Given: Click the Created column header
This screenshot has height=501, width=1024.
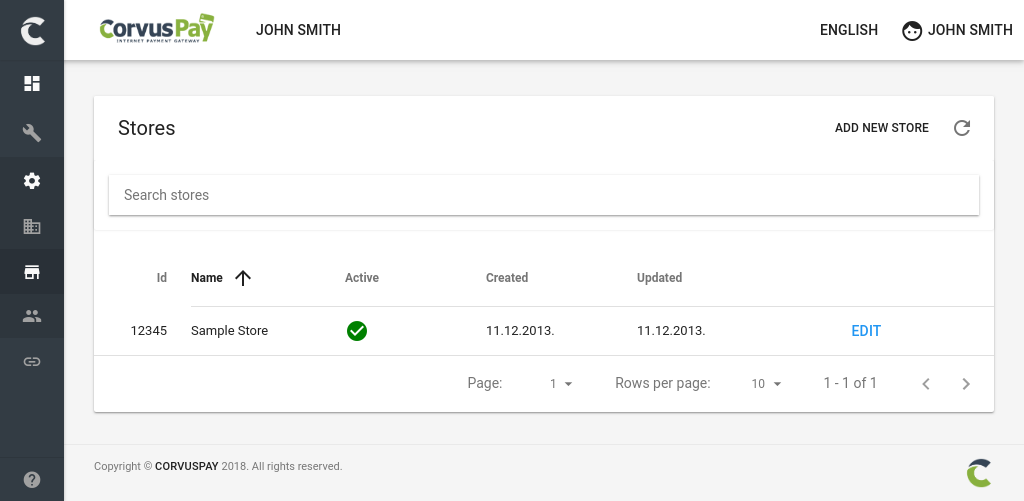Looking at the screenshot, I should point(507,278).
